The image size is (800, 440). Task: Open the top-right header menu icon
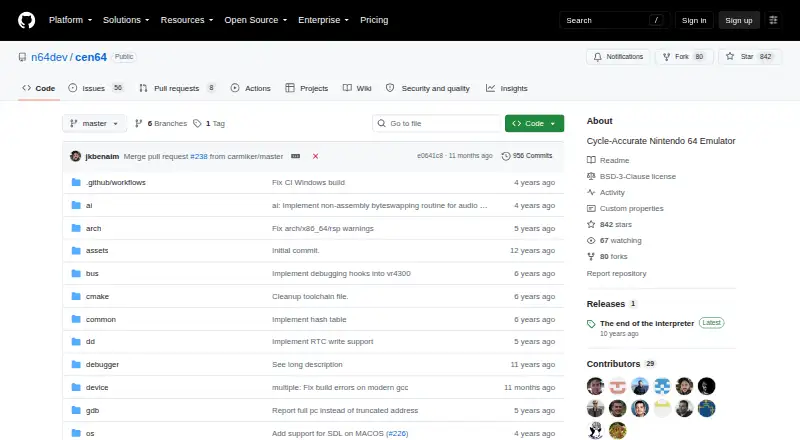tap(773, 20)
